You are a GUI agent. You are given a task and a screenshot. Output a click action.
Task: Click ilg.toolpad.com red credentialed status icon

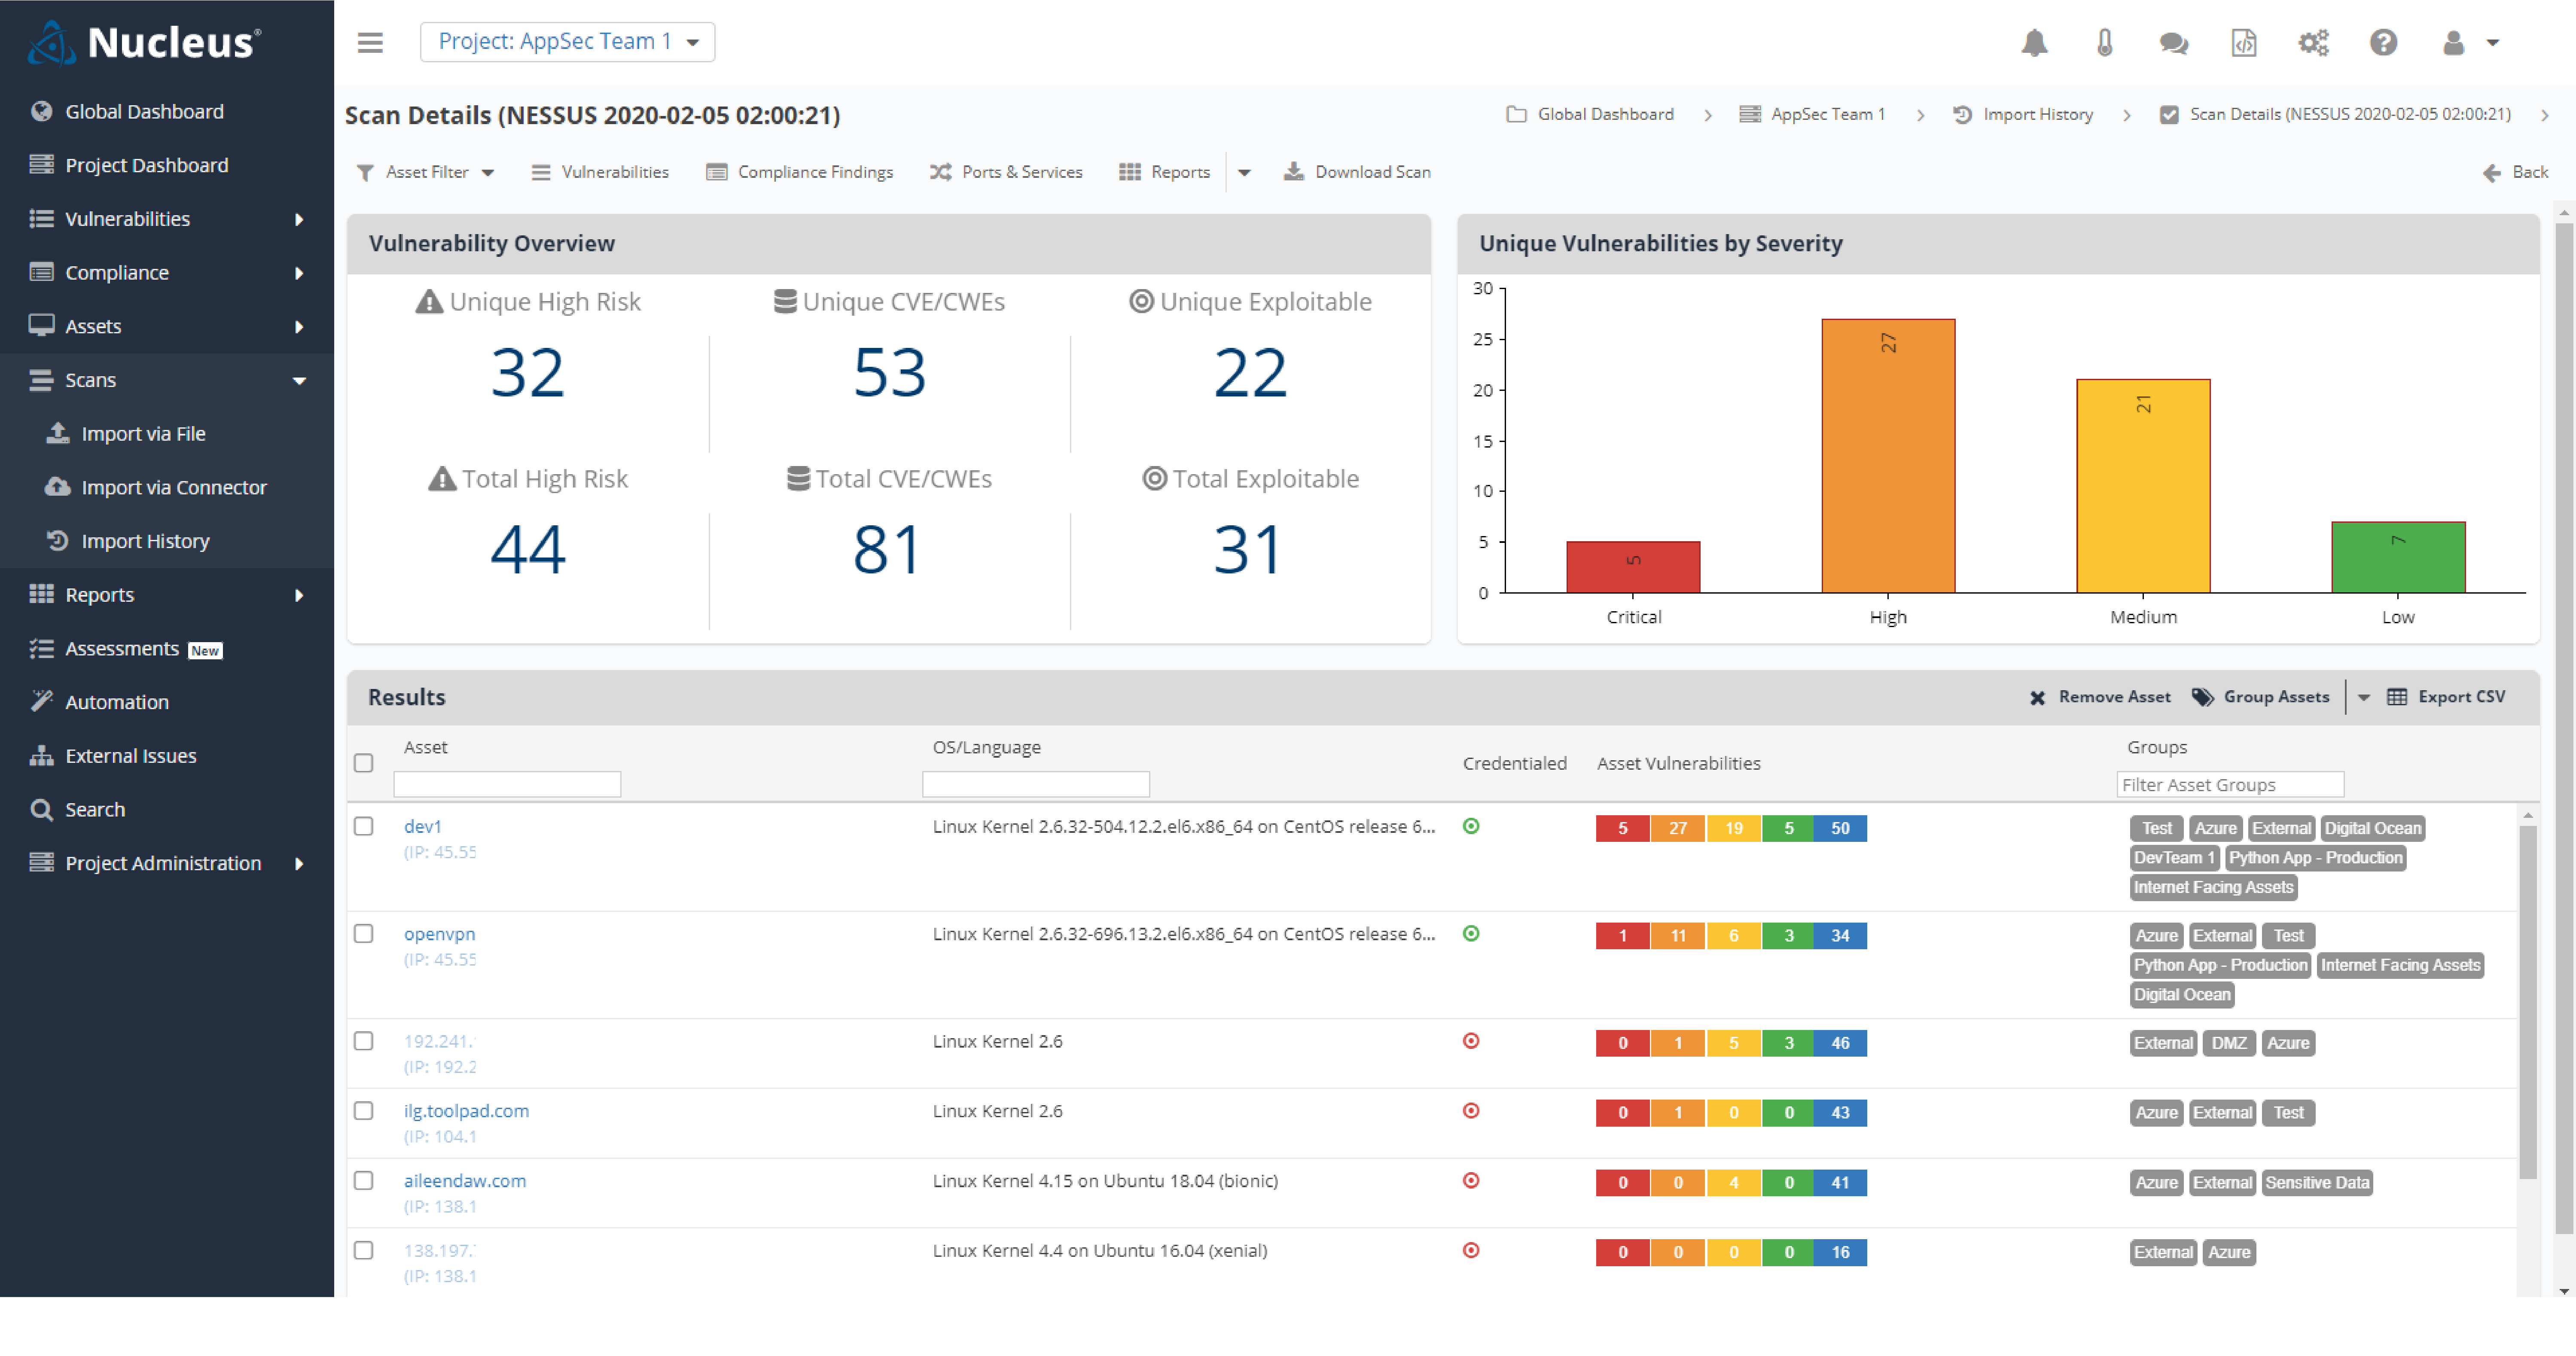pos(1471,1111)
